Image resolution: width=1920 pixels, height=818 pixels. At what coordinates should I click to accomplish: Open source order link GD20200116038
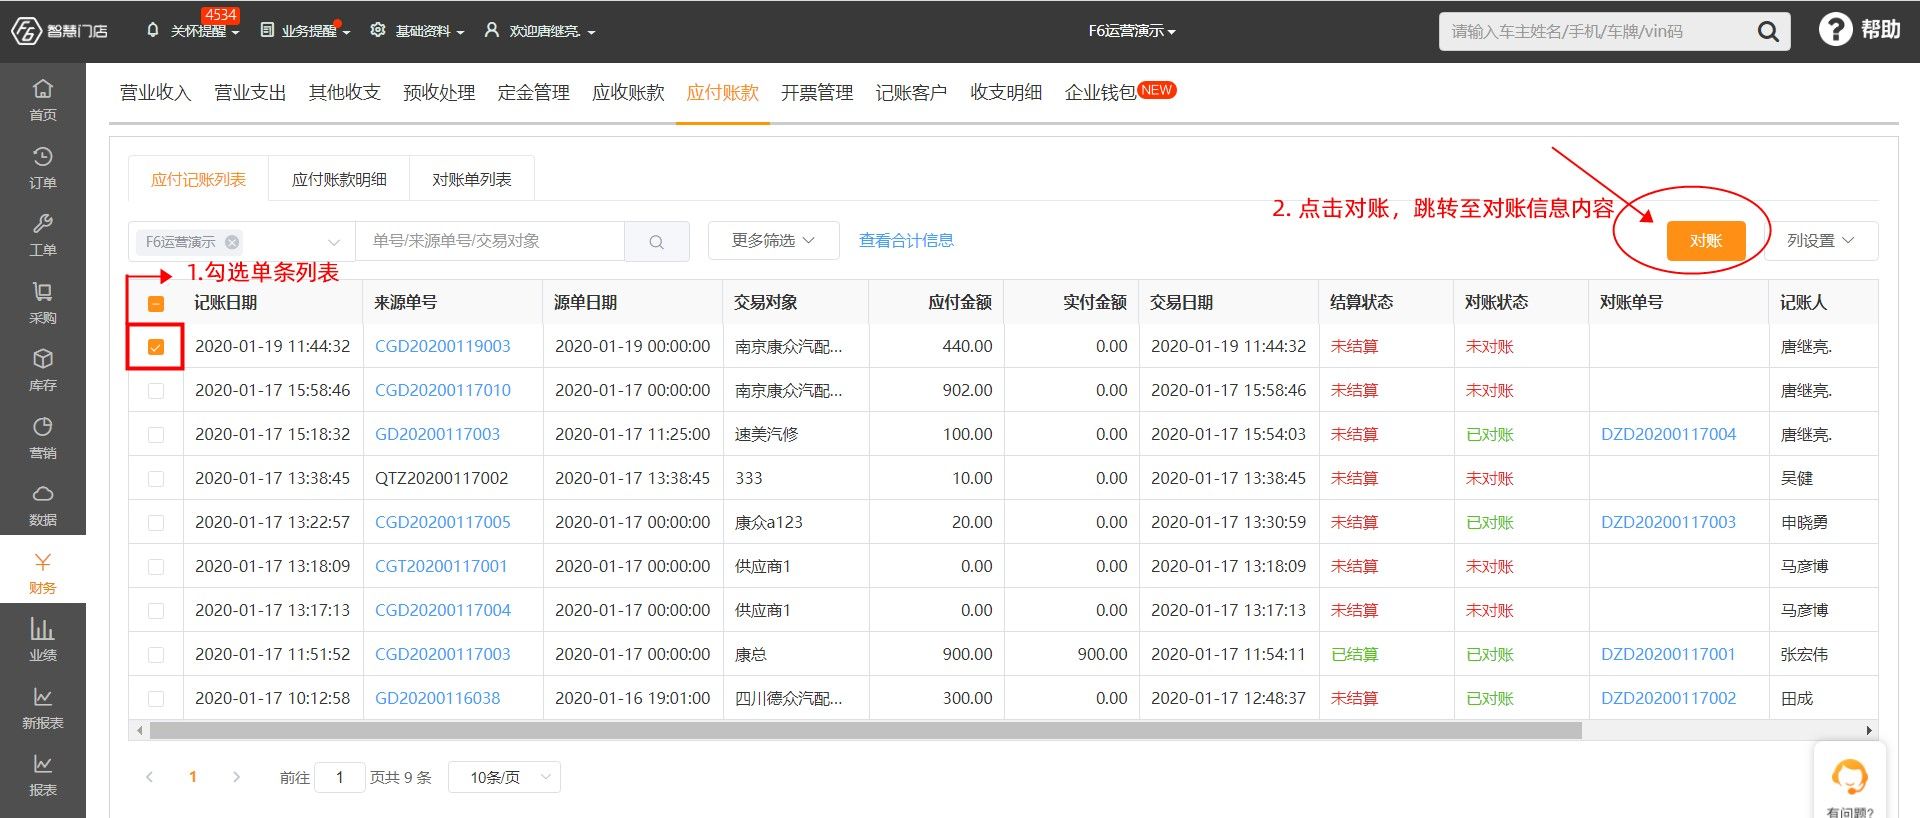coord(437,699)
